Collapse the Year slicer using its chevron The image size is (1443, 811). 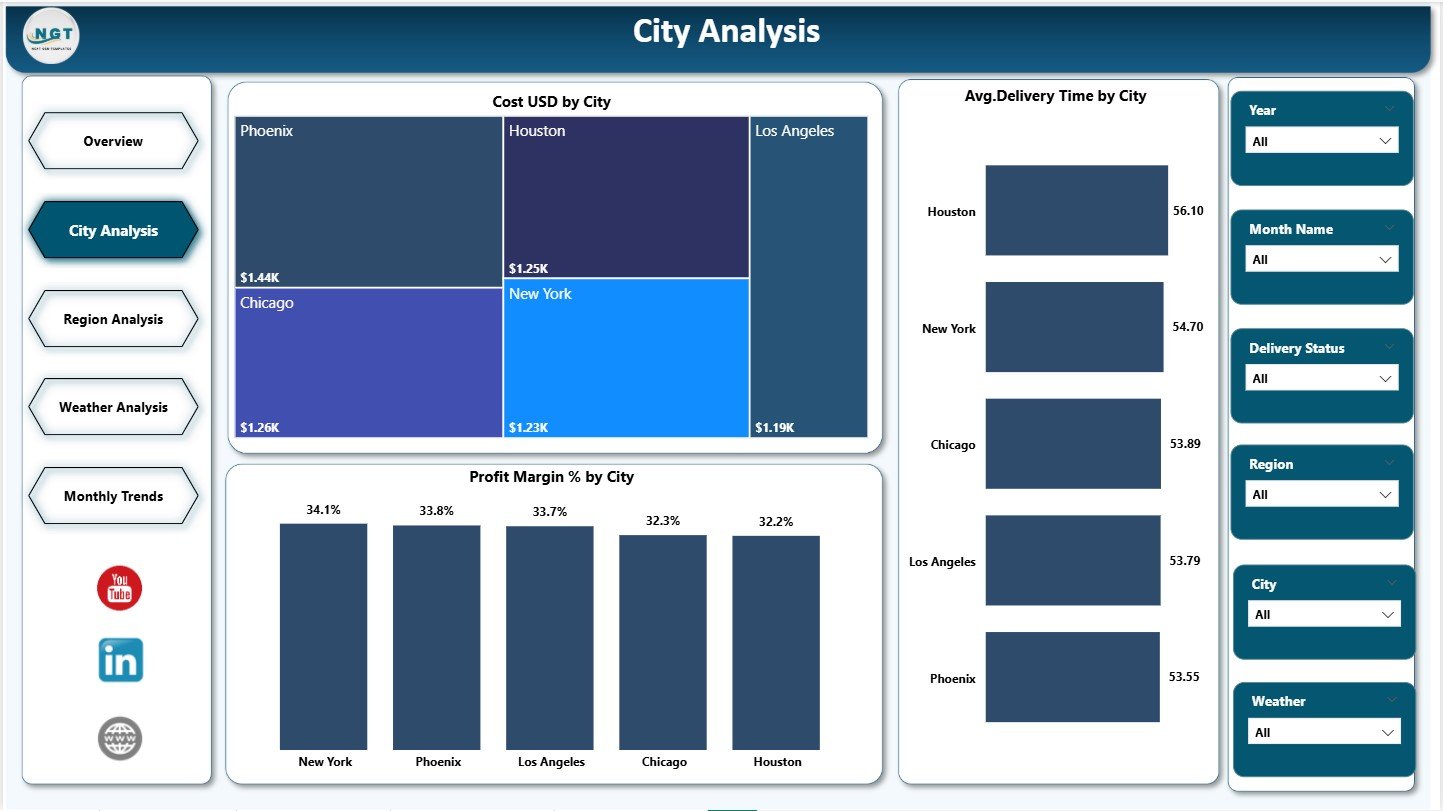1390,109
